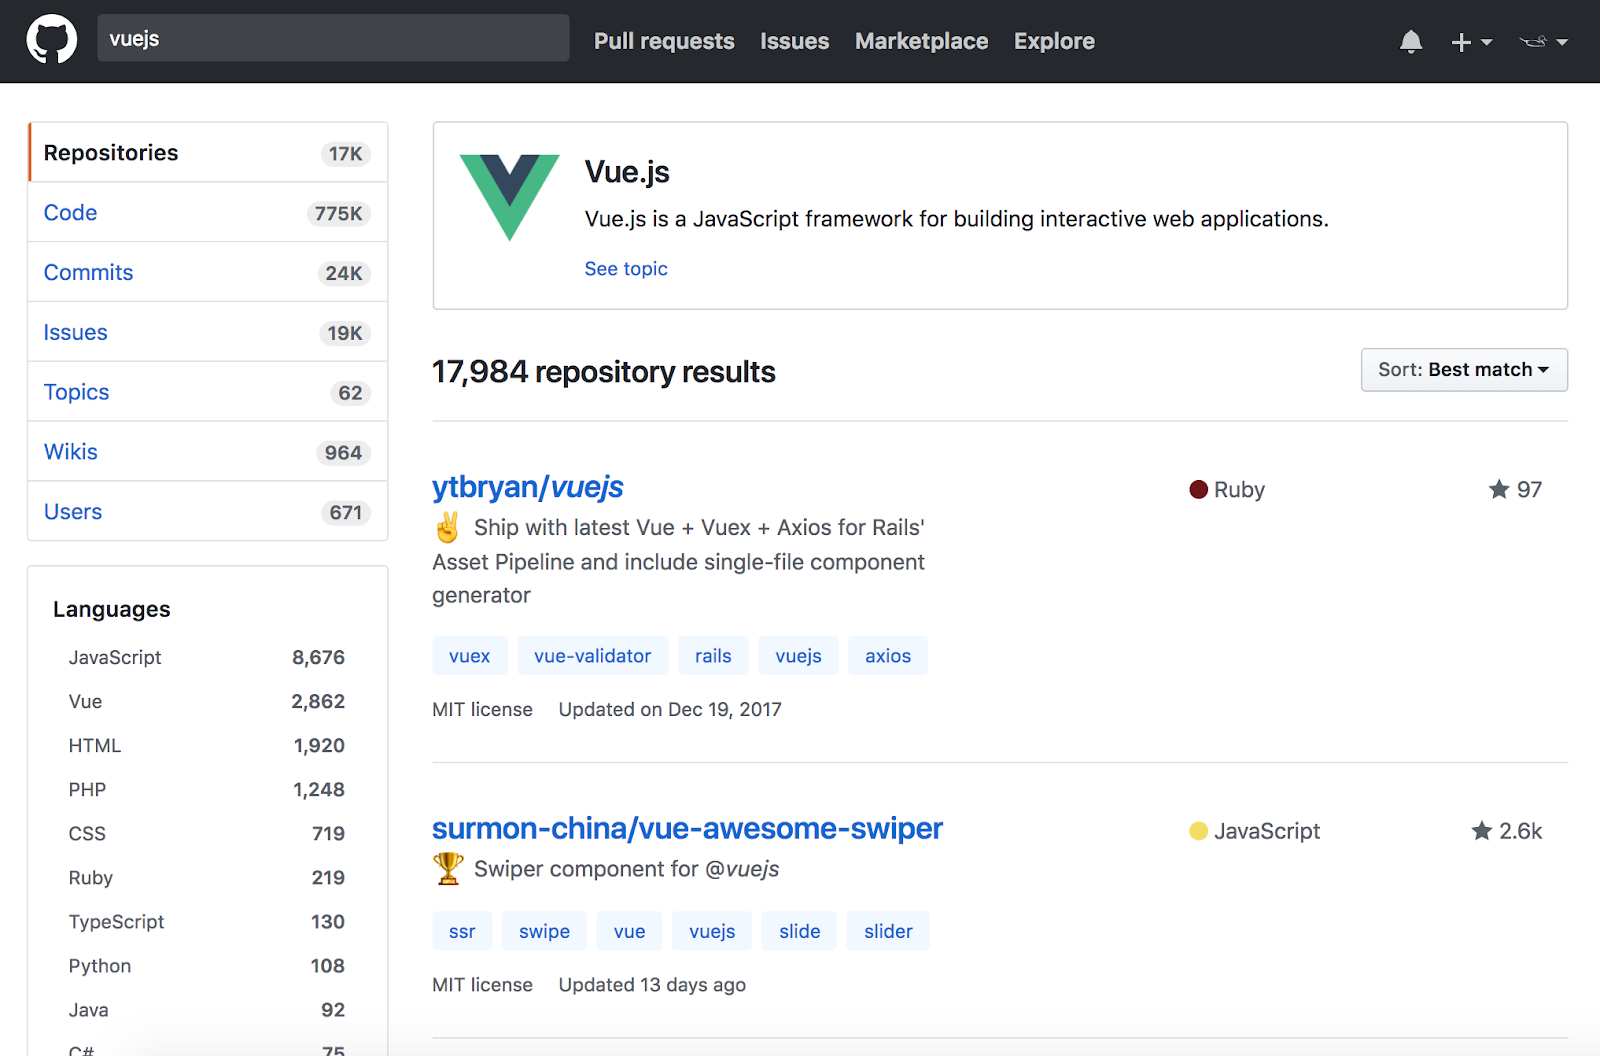Viewport: 1600px width, 1056px height.
Task: Expand the Sort: Best match dropdown
Action: pos(1464,370)
